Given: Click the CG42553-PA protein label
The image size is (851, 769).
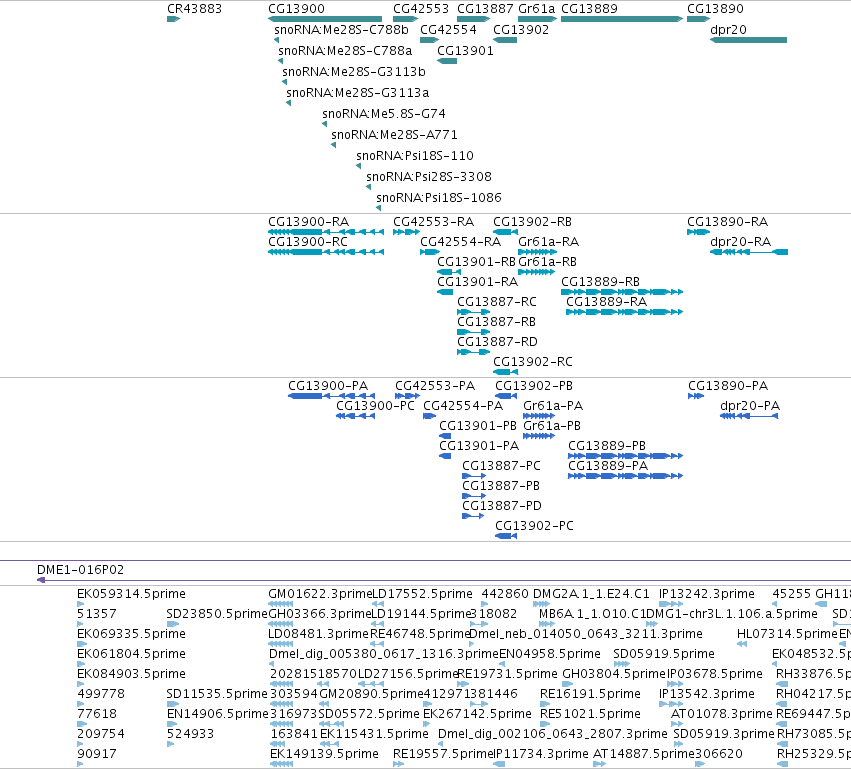Looking at the screenshot, I should pos(435,385).
